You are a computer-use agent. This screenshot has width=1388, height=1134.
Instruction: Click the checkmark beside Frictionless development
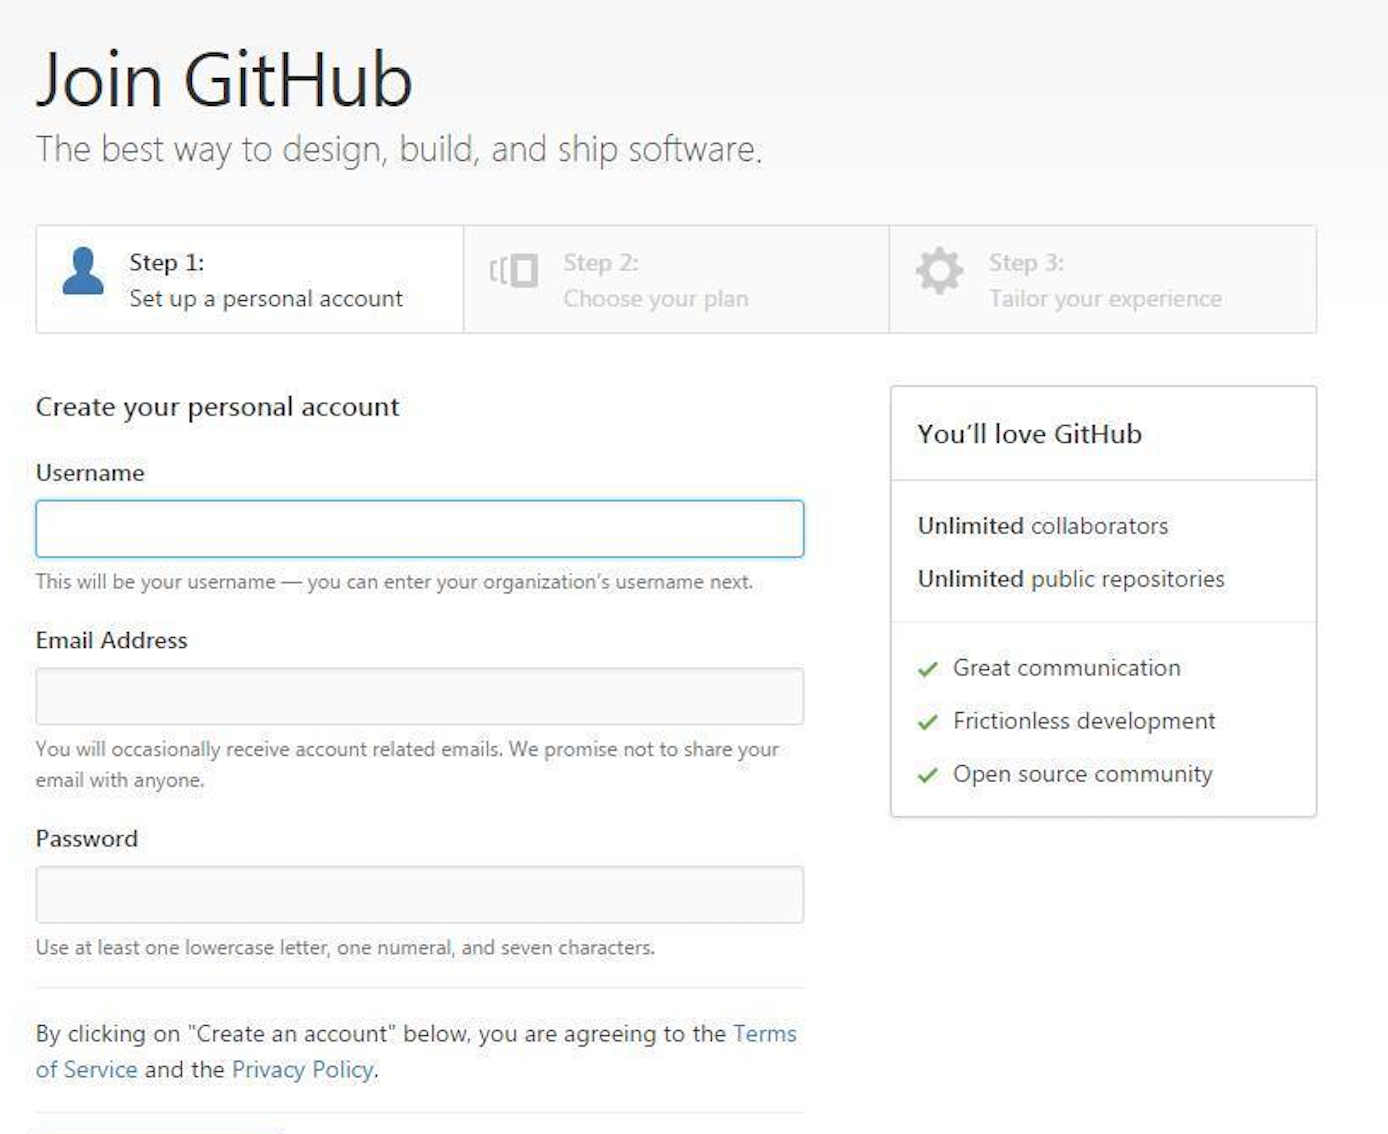[928, 720]
